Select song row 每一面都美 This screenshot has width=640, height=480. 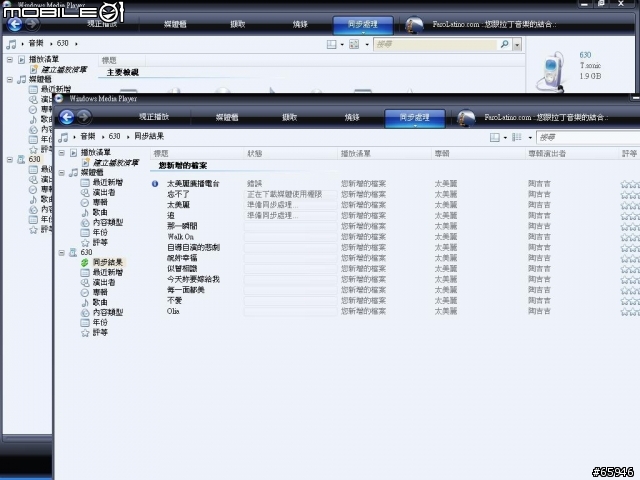[185, 290]
